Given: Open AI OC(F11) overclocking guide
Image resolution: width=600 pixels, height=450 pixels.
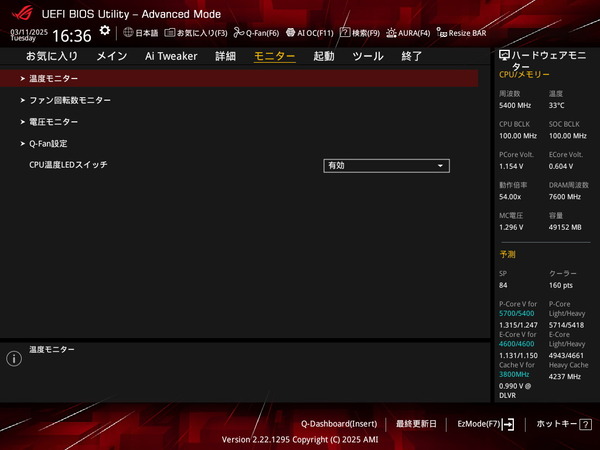Looking at the screenshot, I should [x=309, y=33].
